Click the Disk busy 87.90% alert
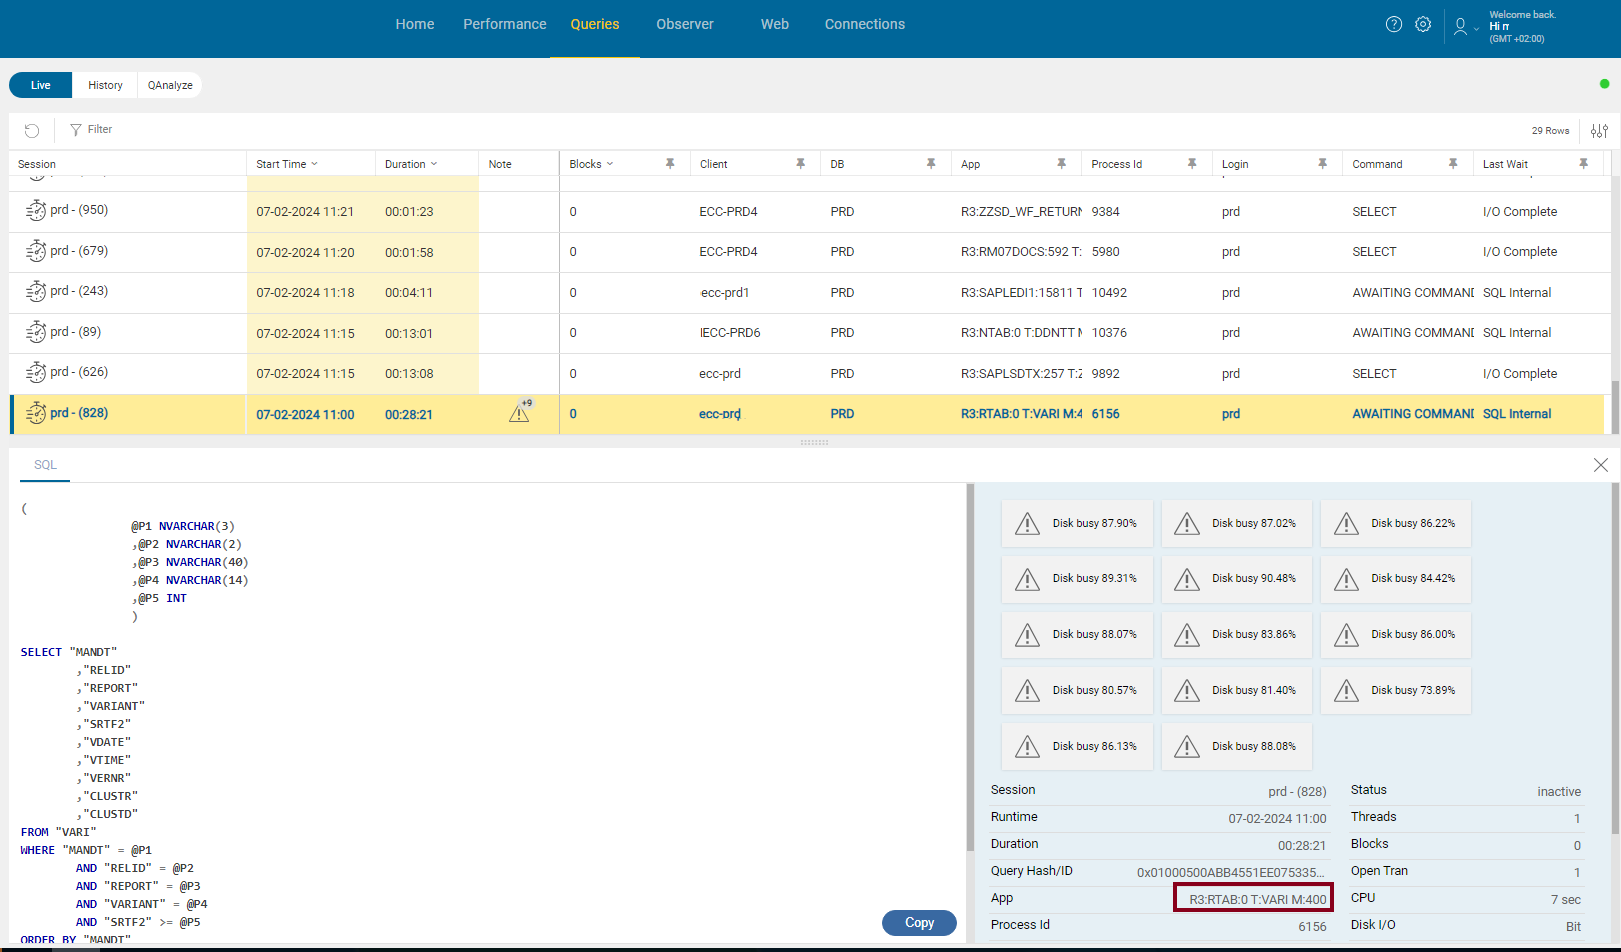Viewport: 1621px width, 952px height. (1077, 523)
